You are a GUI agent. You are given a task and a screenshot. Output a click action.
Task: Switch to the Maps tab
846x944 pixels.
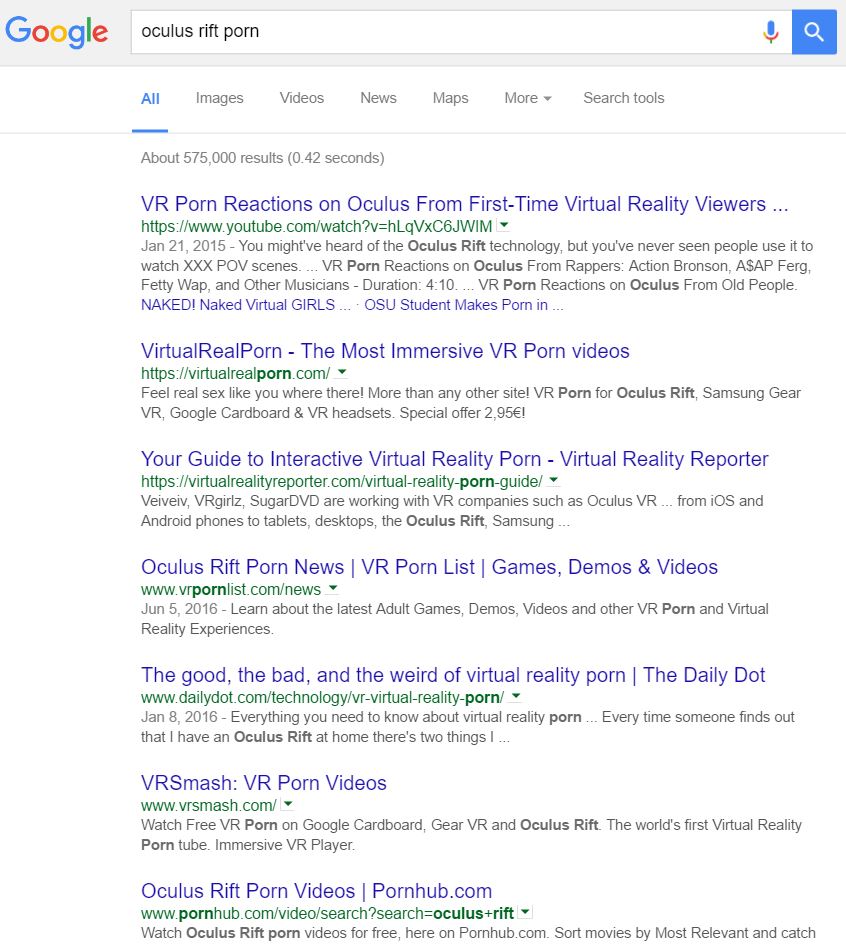(450, 98)
